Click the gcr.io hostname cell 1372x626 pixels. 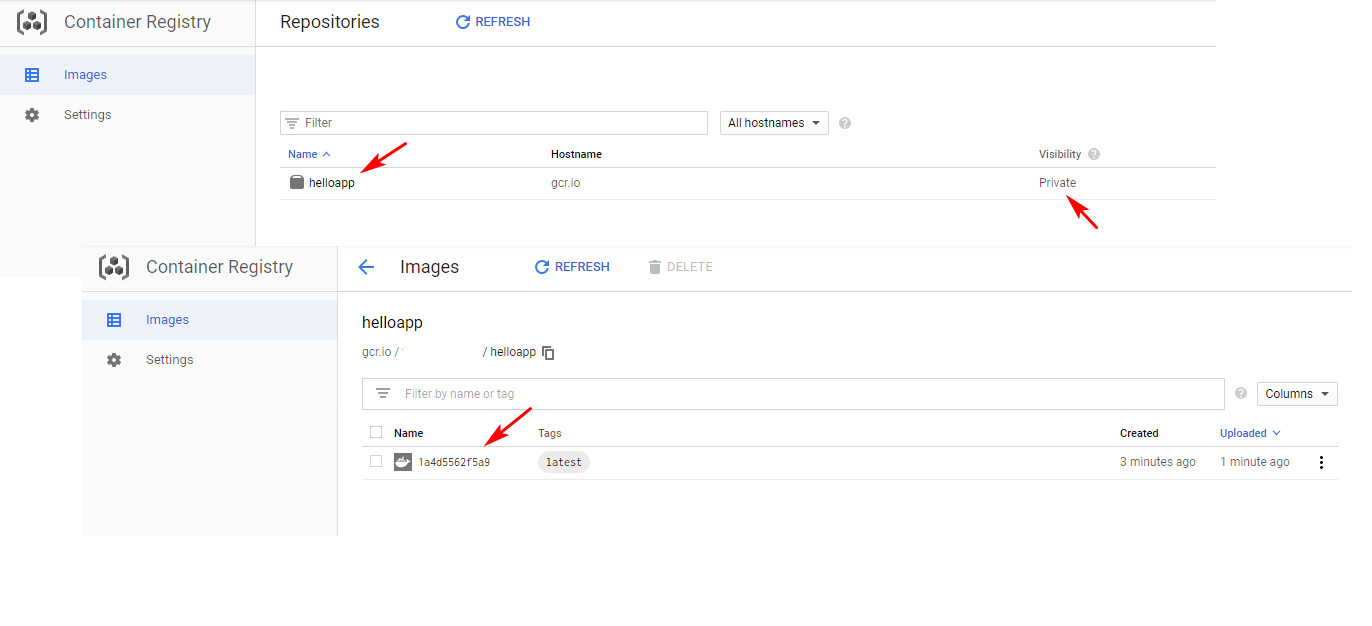(x=565, y=183)
